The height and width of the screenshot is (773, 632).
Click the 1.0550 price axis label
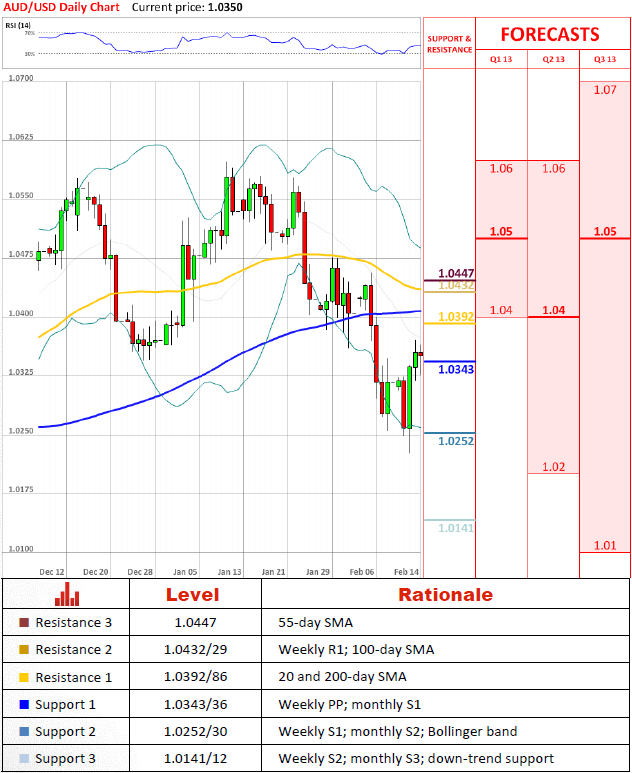21,195
